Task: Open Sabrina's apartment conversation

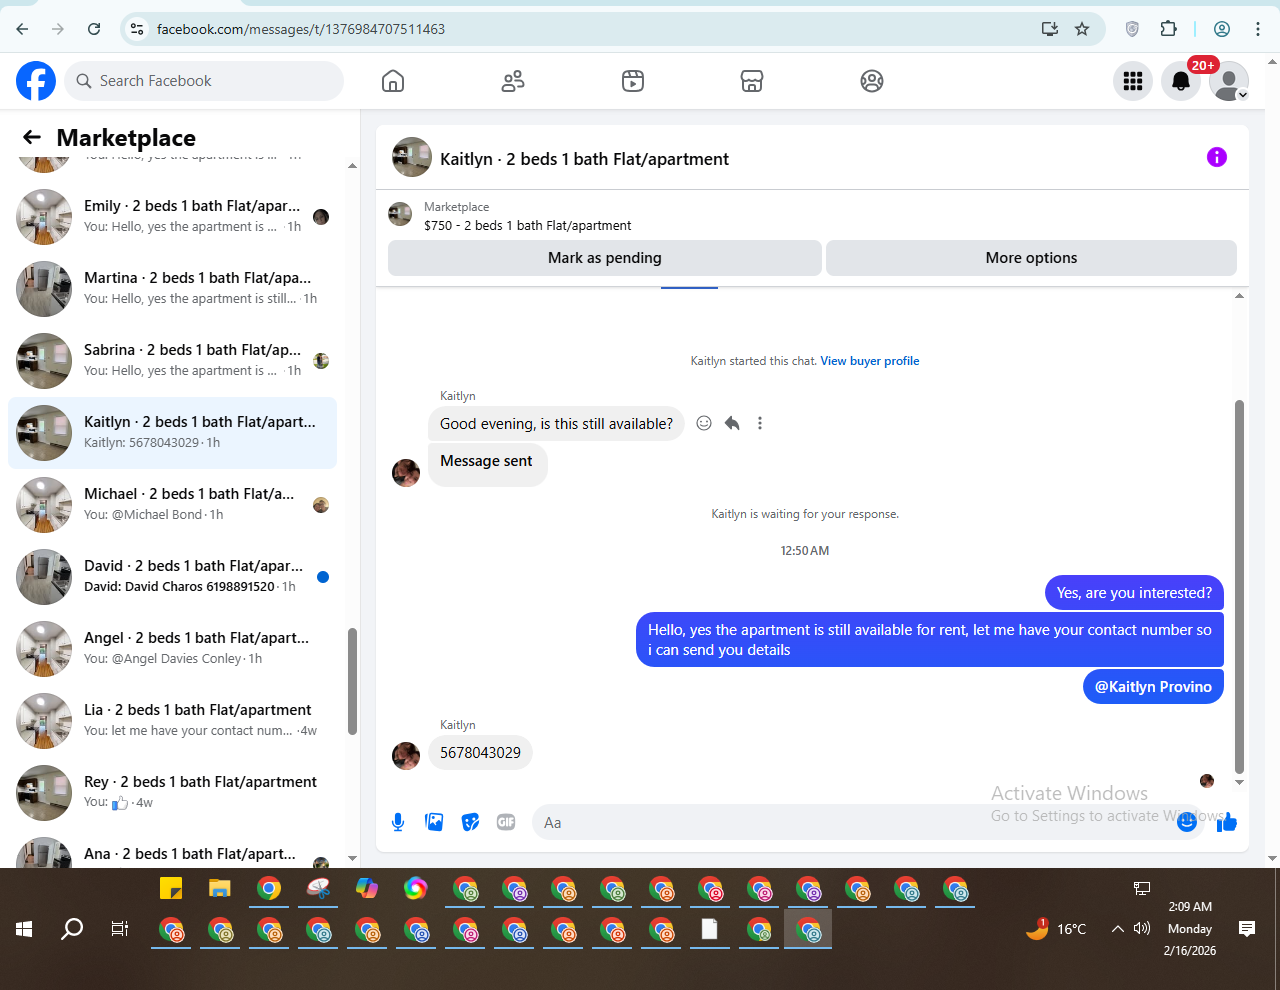Action: [x=172, y=361]
